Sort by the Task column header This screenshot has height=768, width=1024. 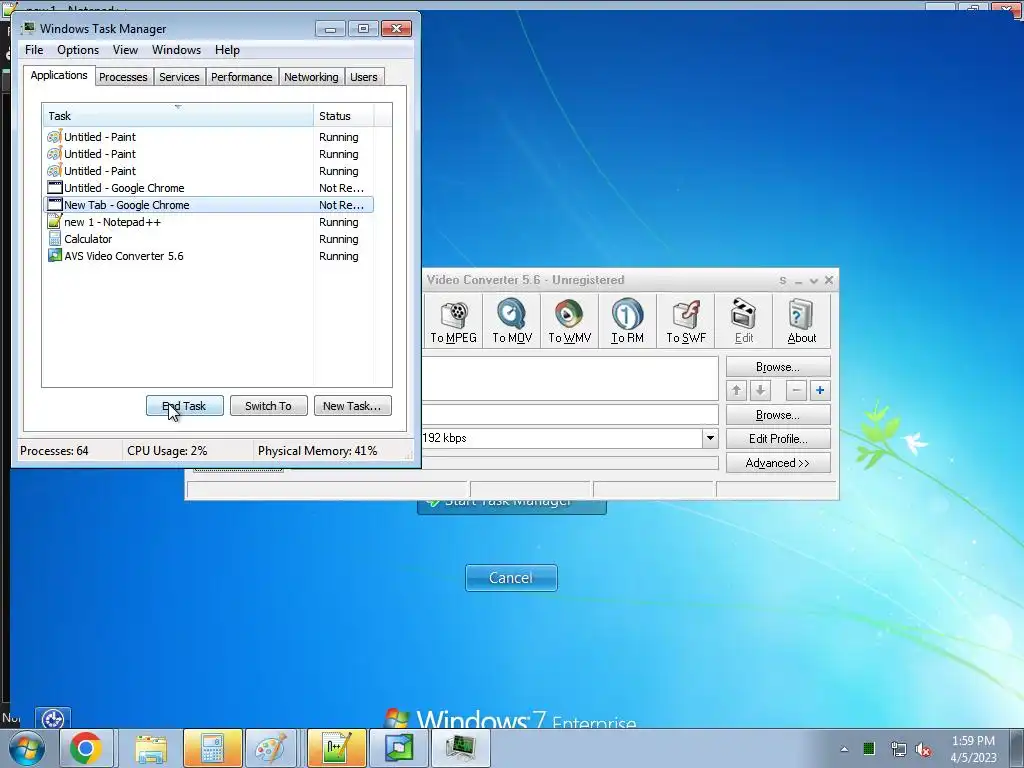tap(178, 116)
